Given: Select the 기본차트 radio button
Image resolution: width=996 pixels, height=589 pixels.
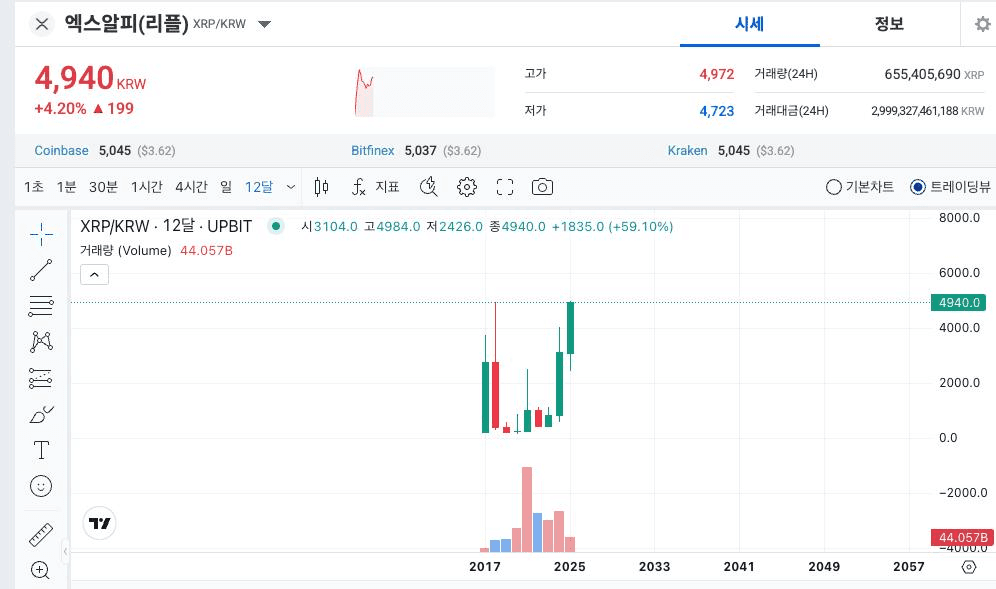Looking at the screenshot, I should pyautogui.click(x=833, y=187).
